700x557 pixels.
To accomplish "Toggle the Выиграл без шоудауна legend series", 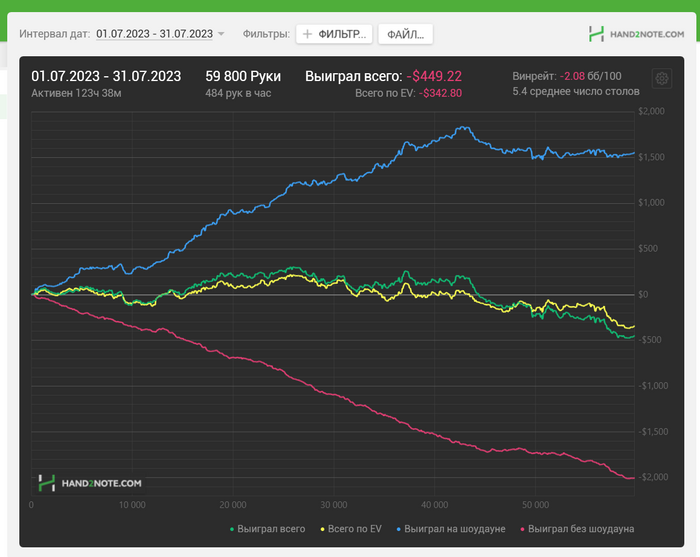I will [x=577, y=529].
